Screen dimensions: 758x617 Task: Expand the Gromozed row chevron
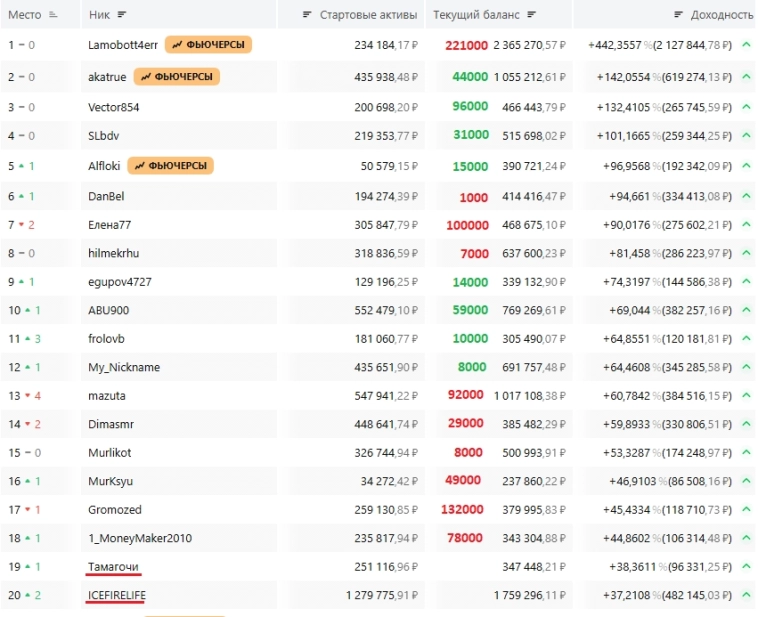(x=746, y=510)
